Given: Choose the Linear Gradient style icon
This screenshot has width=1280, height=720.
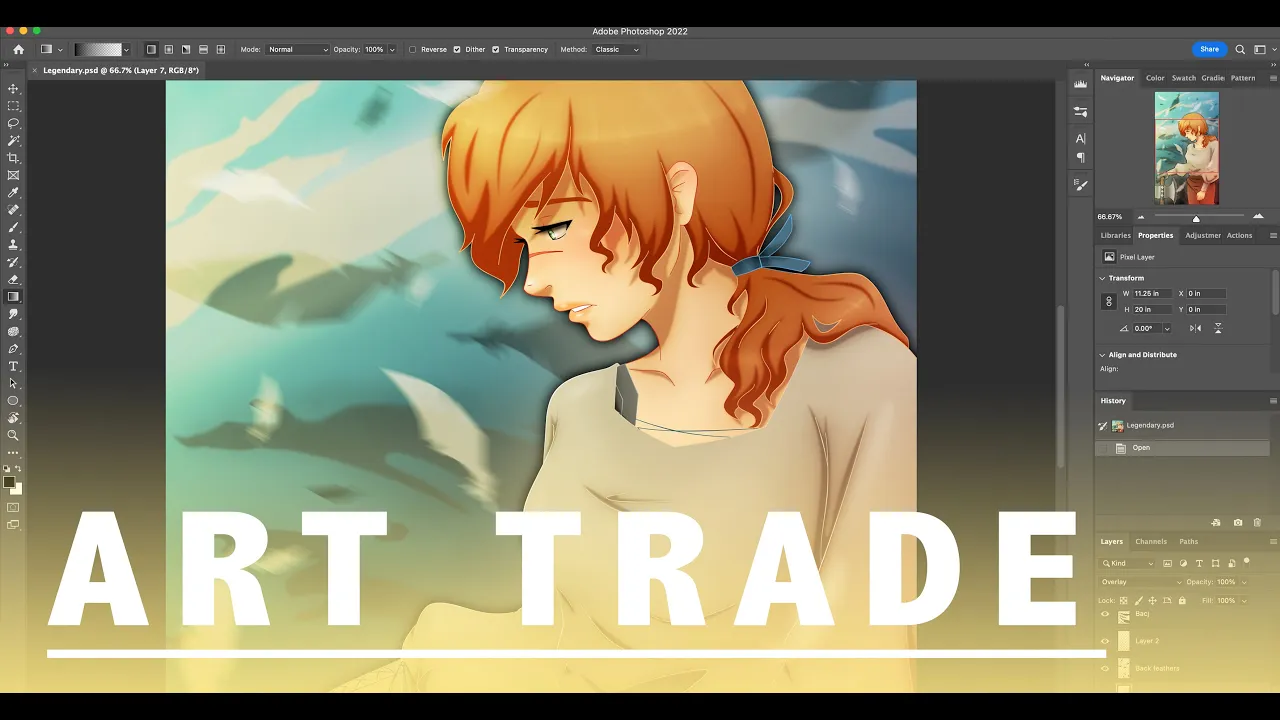Looking at the screenshot, I should pos(151,49).
